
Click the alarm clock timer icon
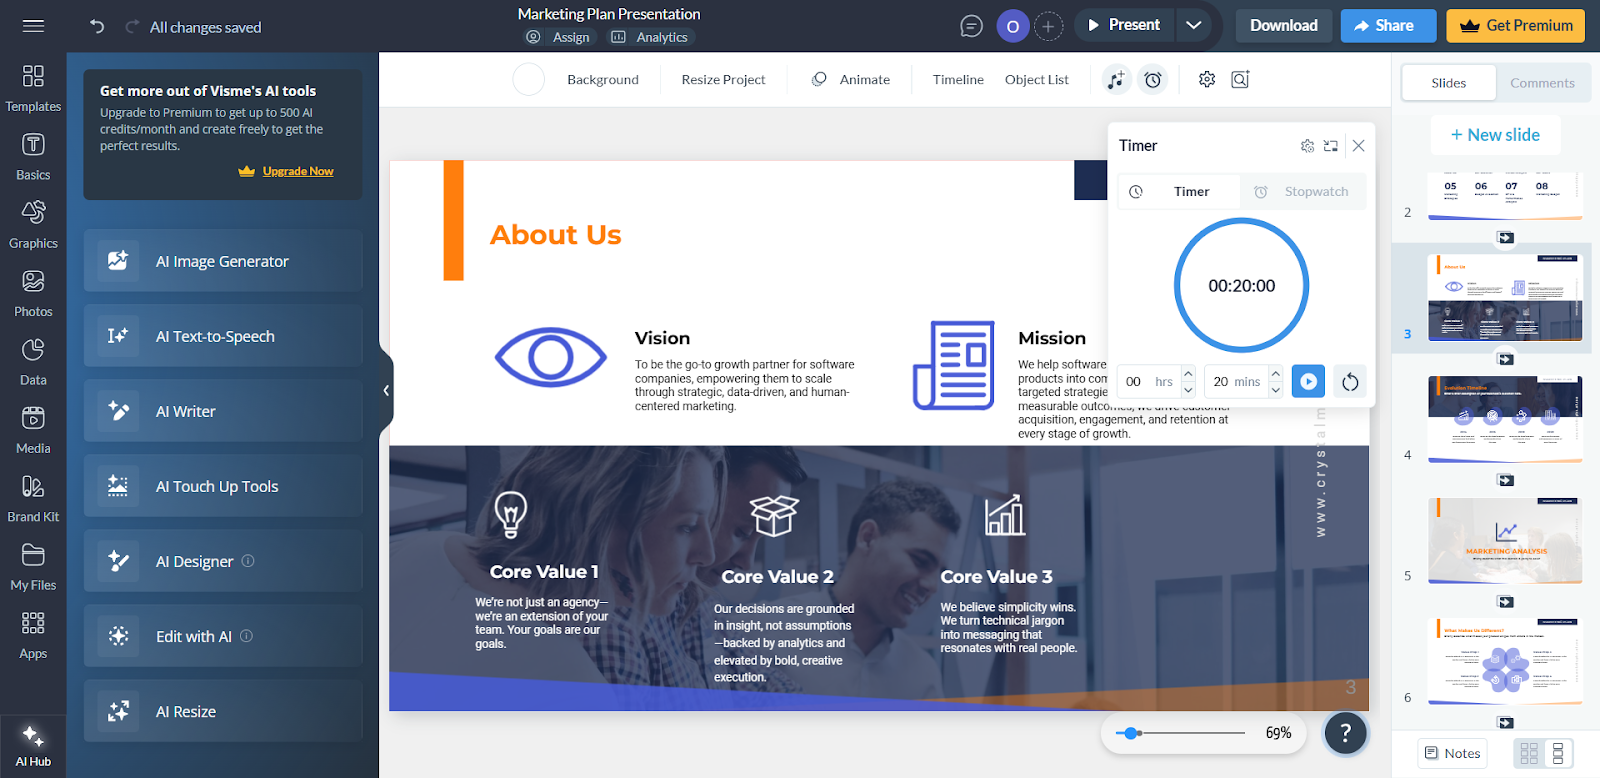pos(1153,80)
